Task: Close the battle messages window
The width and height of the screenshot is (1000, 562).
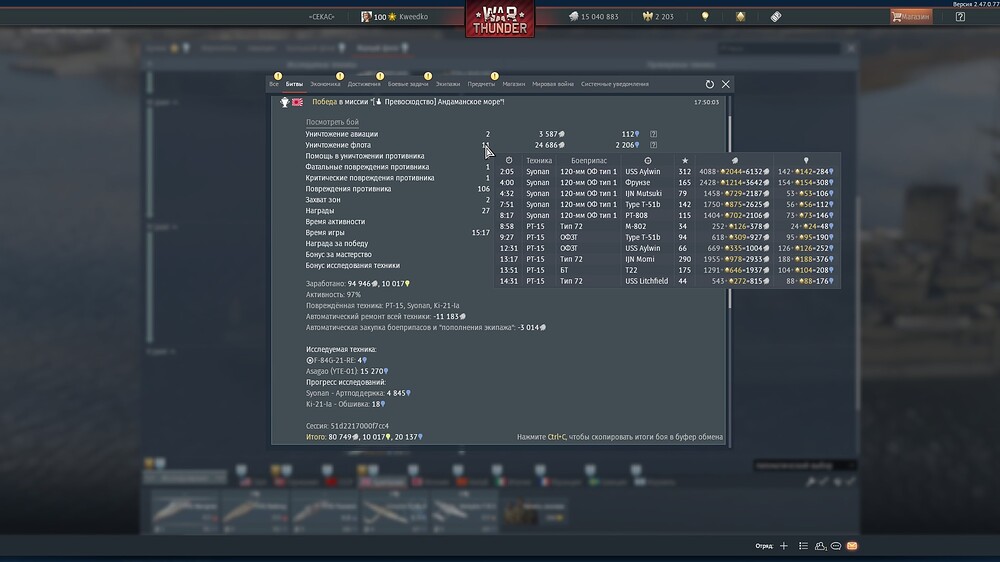Action: click(726, 84)
